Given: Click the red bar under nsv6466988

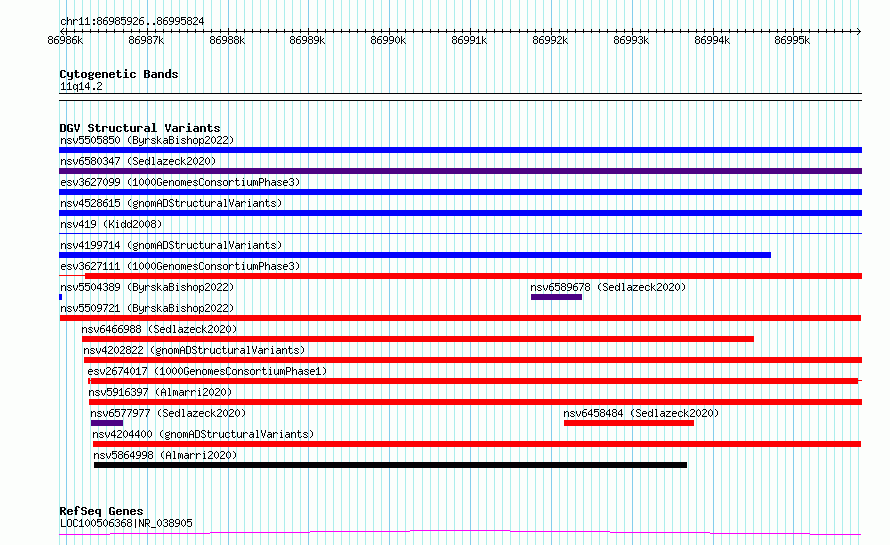Looking at the screenshot, I should point(418,339).
